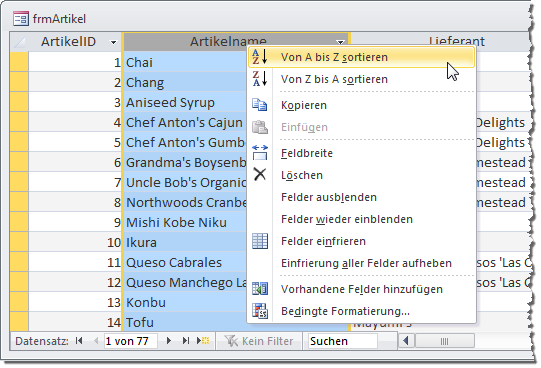Click the Feldbreite width icon
The height and width of the screenshot is (368, 541).
pos(260,152)
